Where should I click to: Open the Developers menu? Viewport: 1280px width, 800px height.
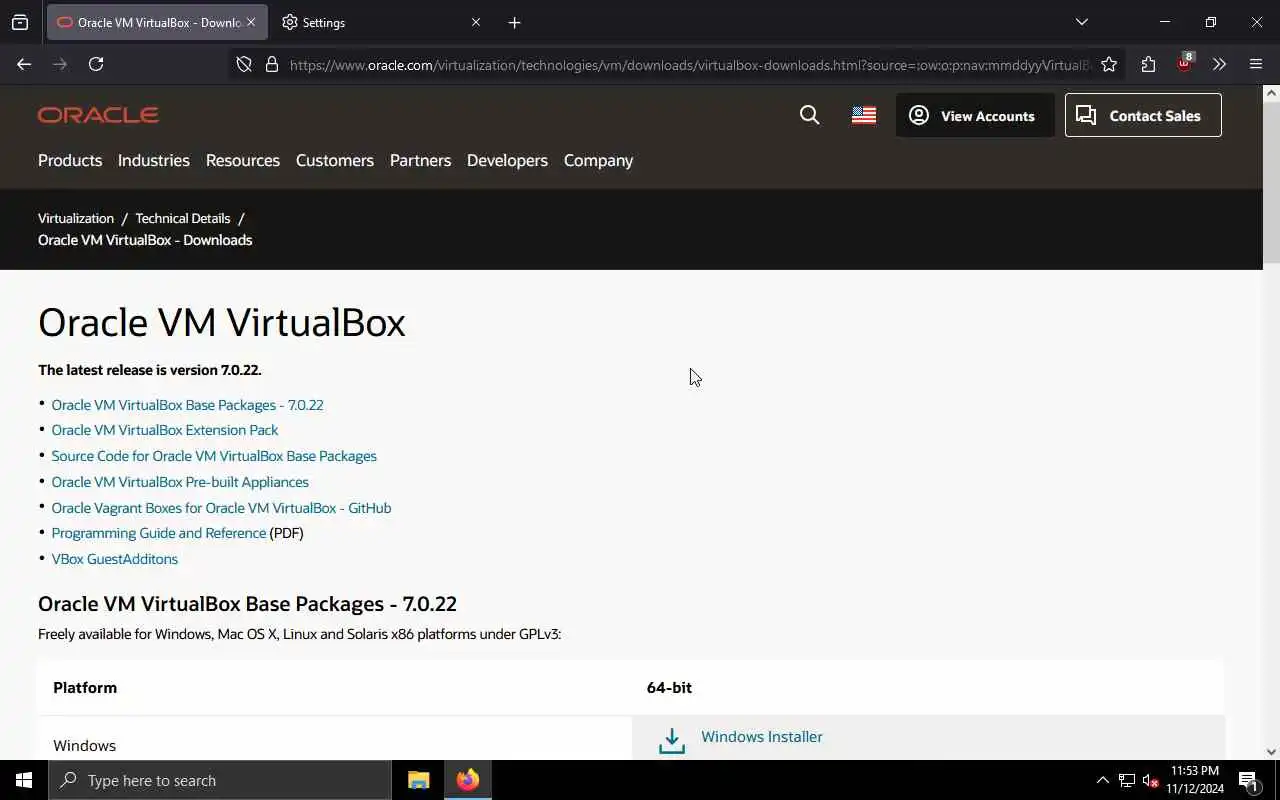(x=507, y=160)
